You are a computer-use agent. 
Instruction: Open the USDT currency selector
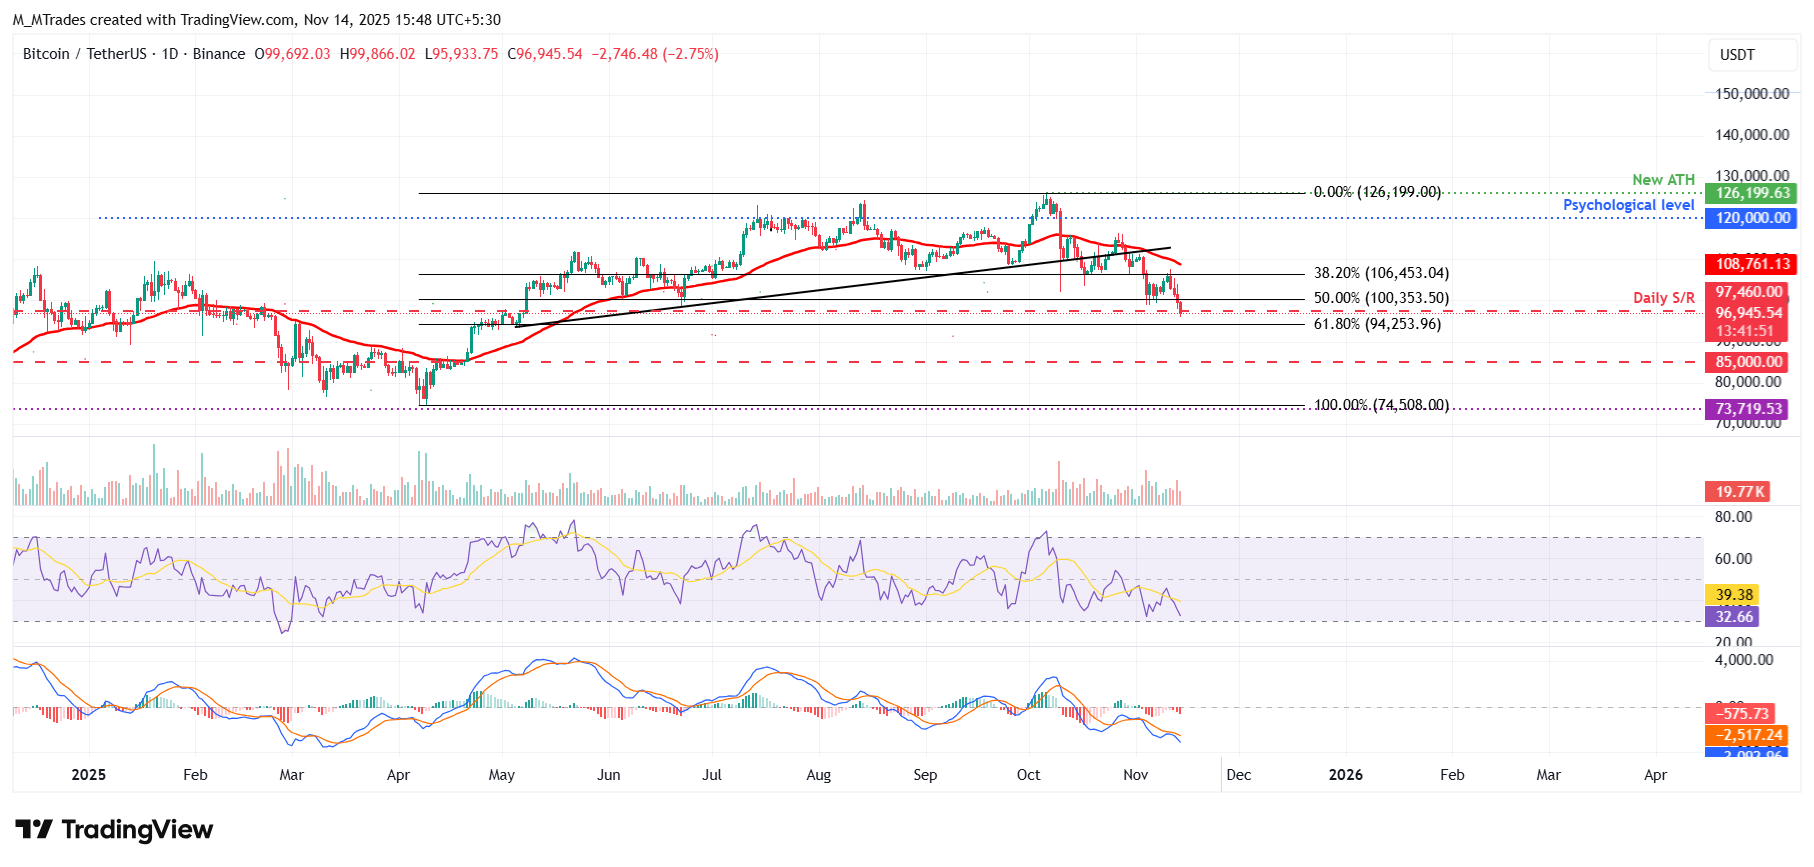(1737, 55)
